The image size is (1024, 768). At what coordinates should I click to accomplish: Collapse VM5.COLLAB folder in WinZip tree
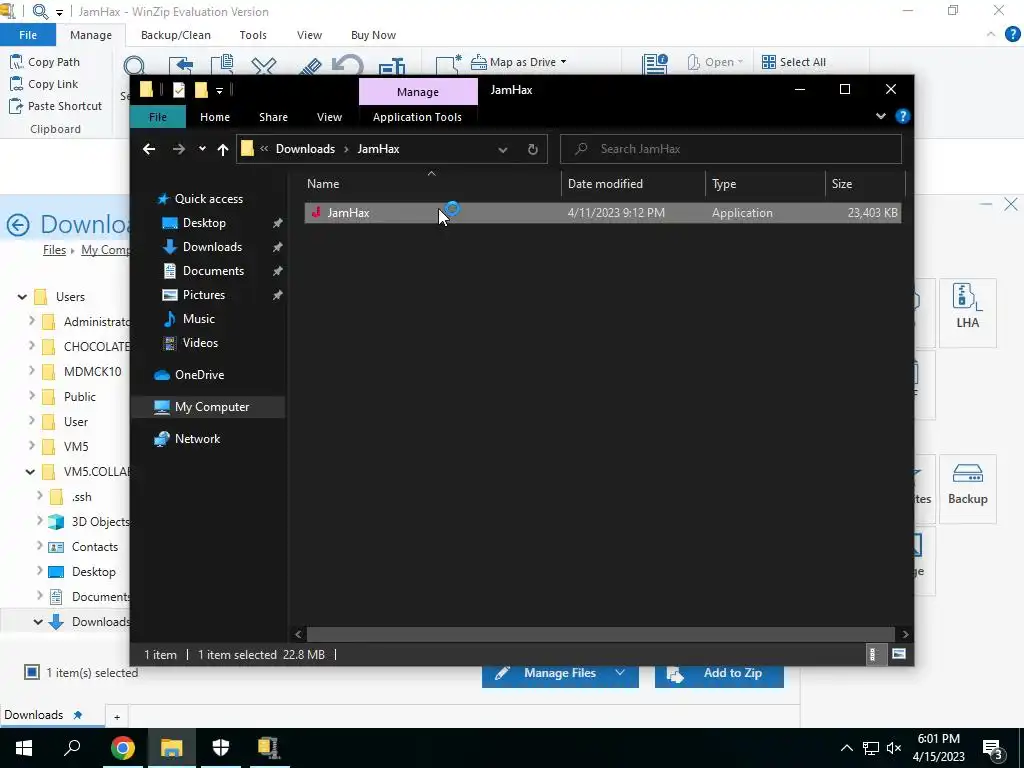[x=30, y=472]
